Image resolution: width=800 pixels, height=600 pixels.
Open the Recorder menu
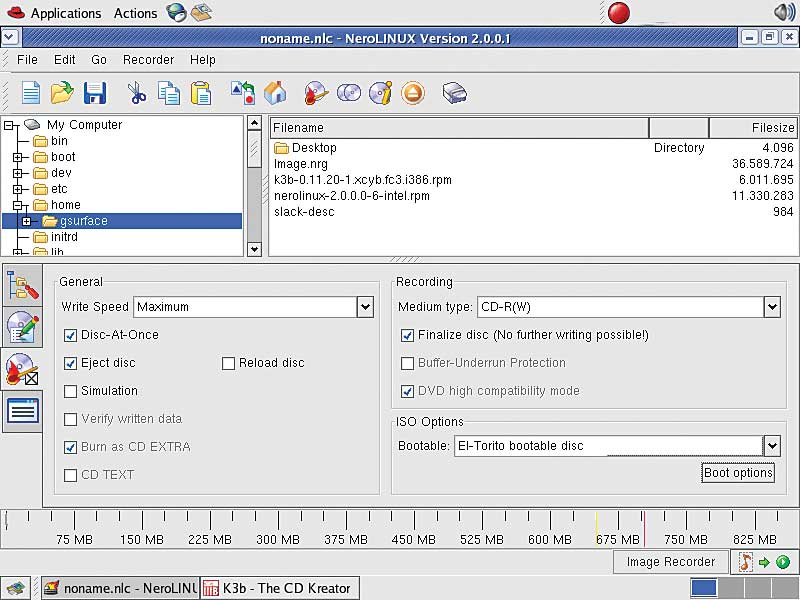[x=148, y=60]
